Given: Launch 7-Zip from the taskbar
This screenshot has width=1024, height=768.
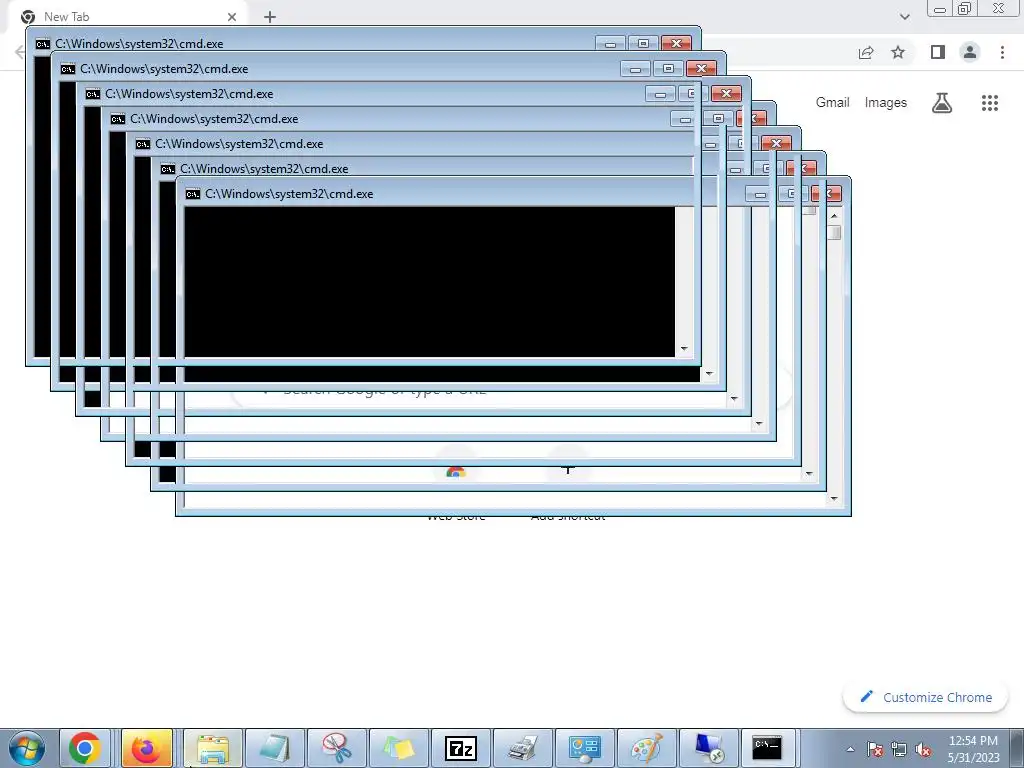Looking at the screenshot, I should (460, 748).
